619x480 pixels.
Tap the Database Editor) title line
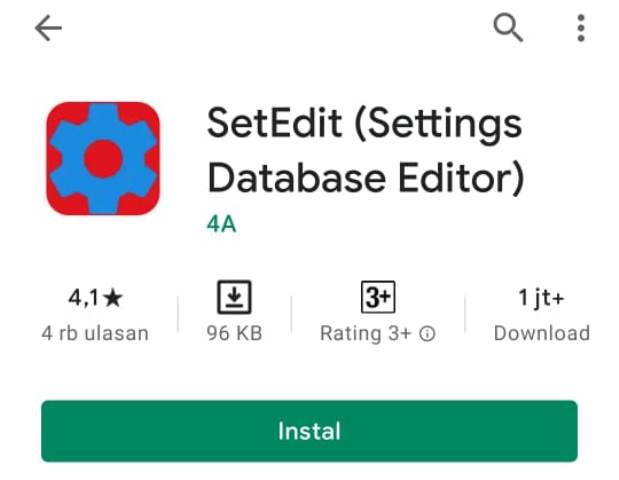coord(366,178)
